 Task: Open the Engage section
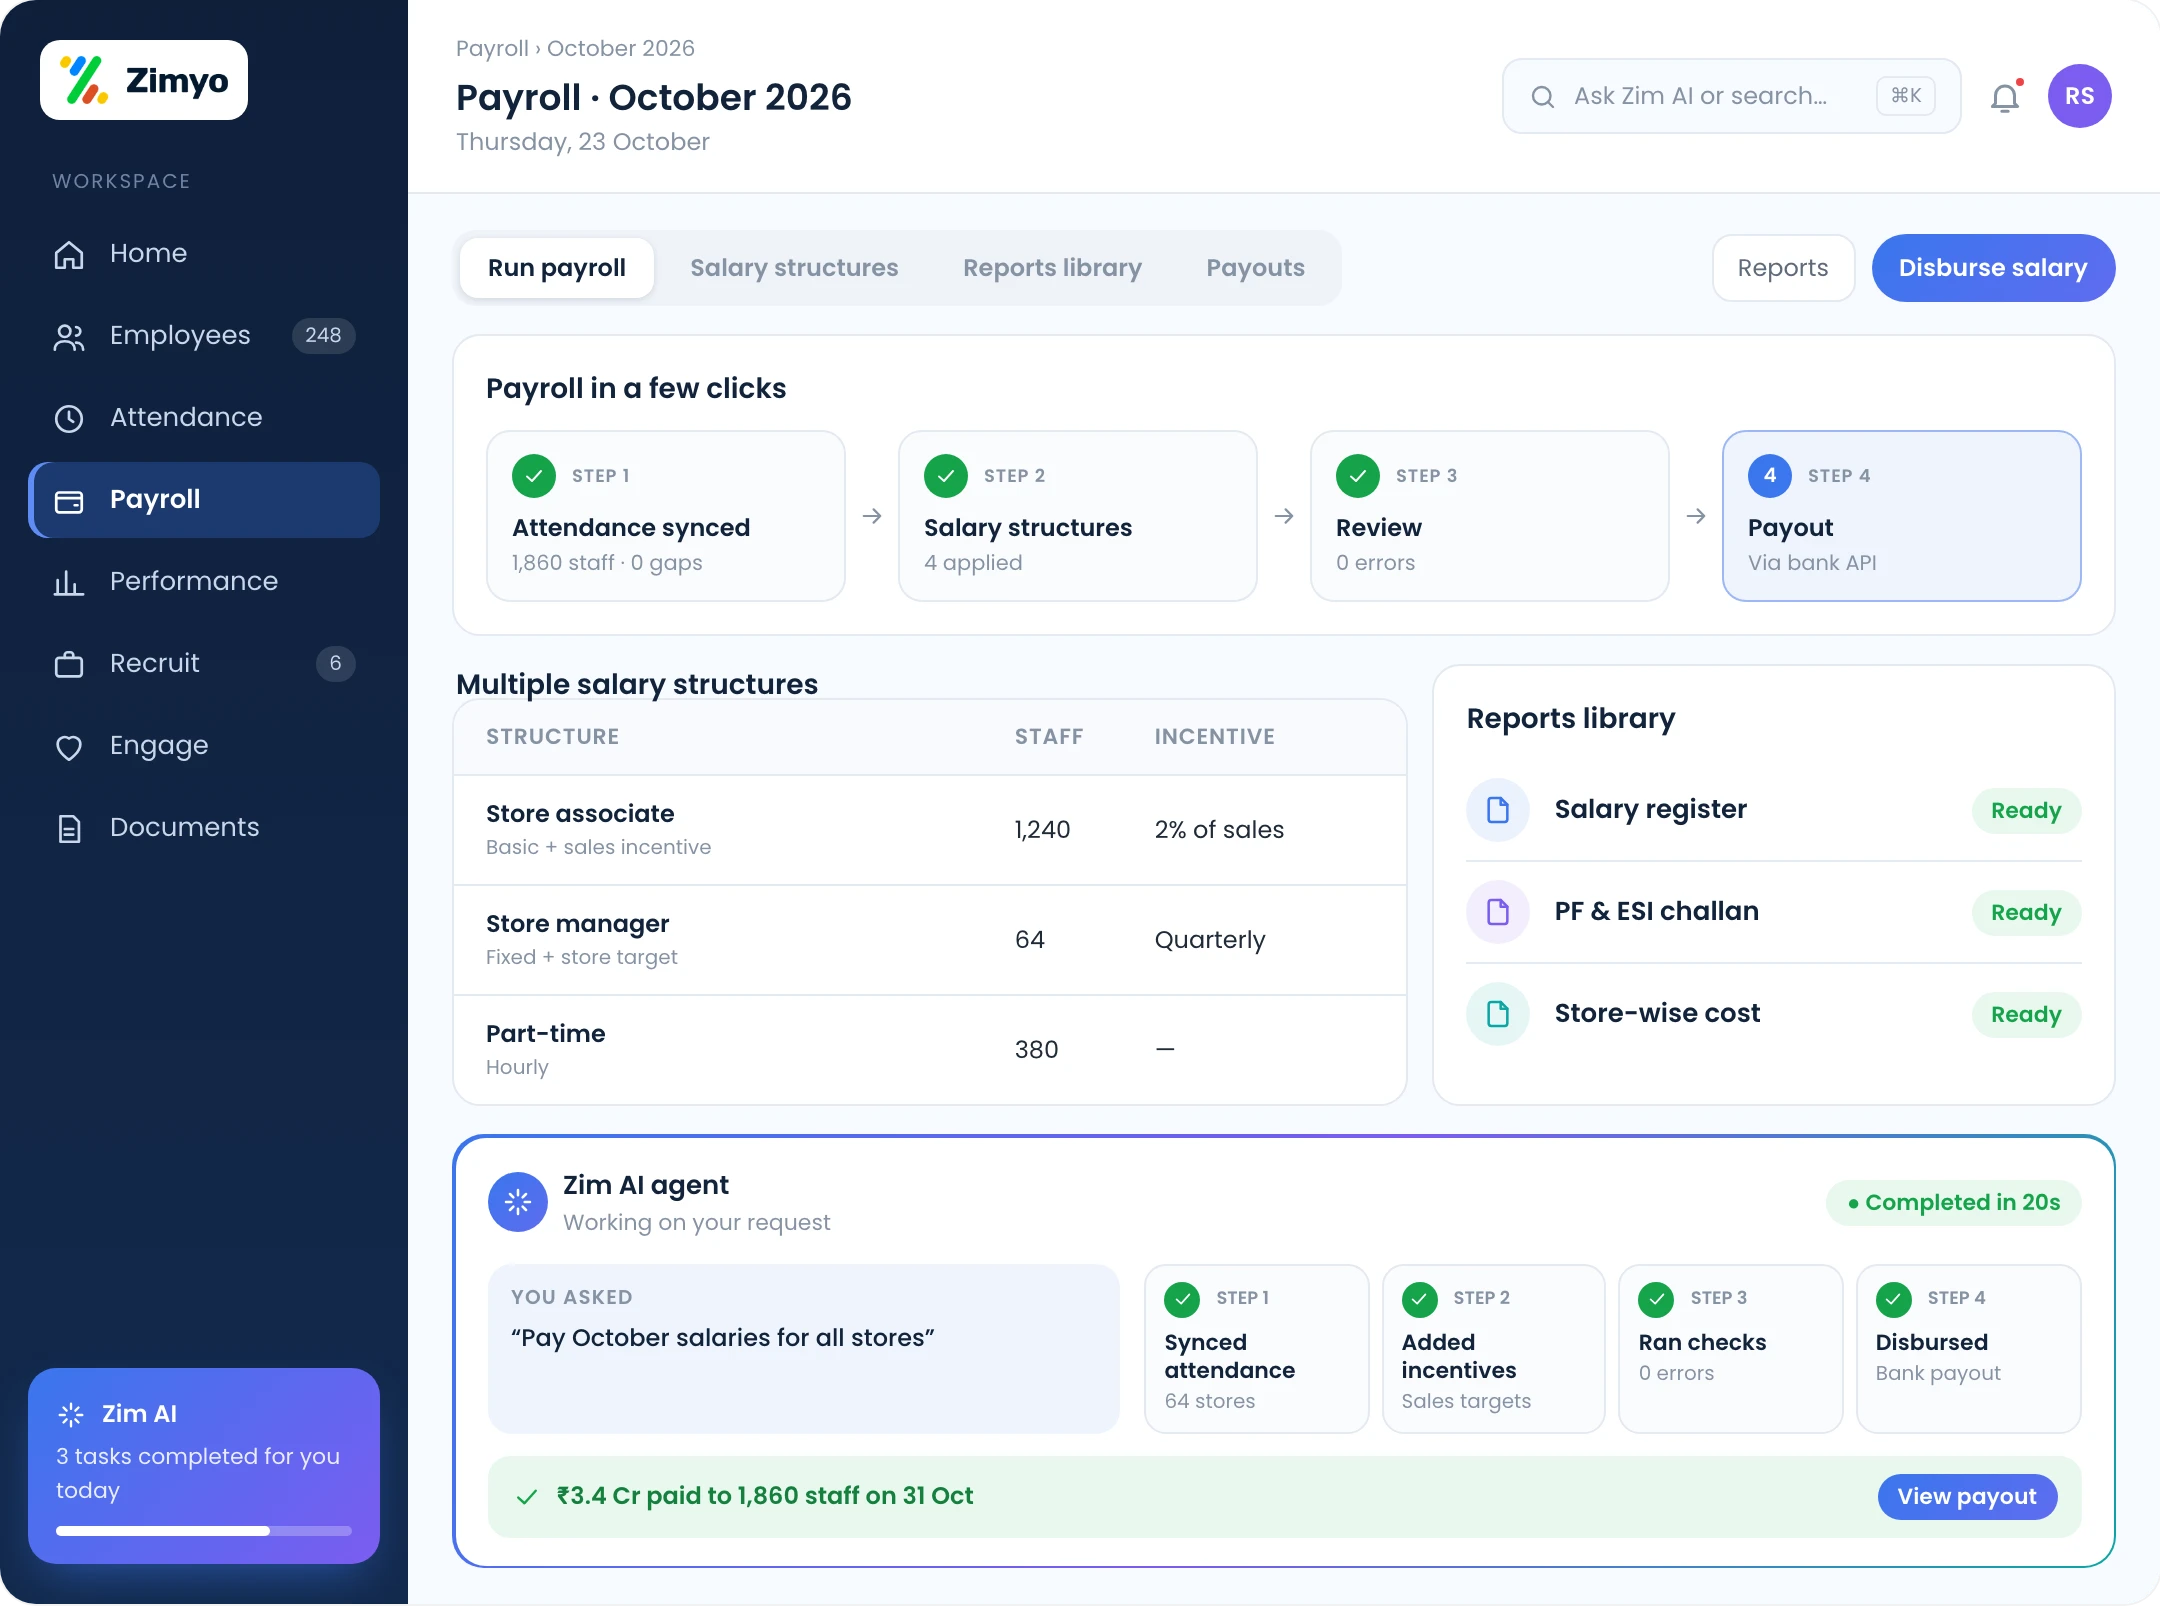point(204,745)
